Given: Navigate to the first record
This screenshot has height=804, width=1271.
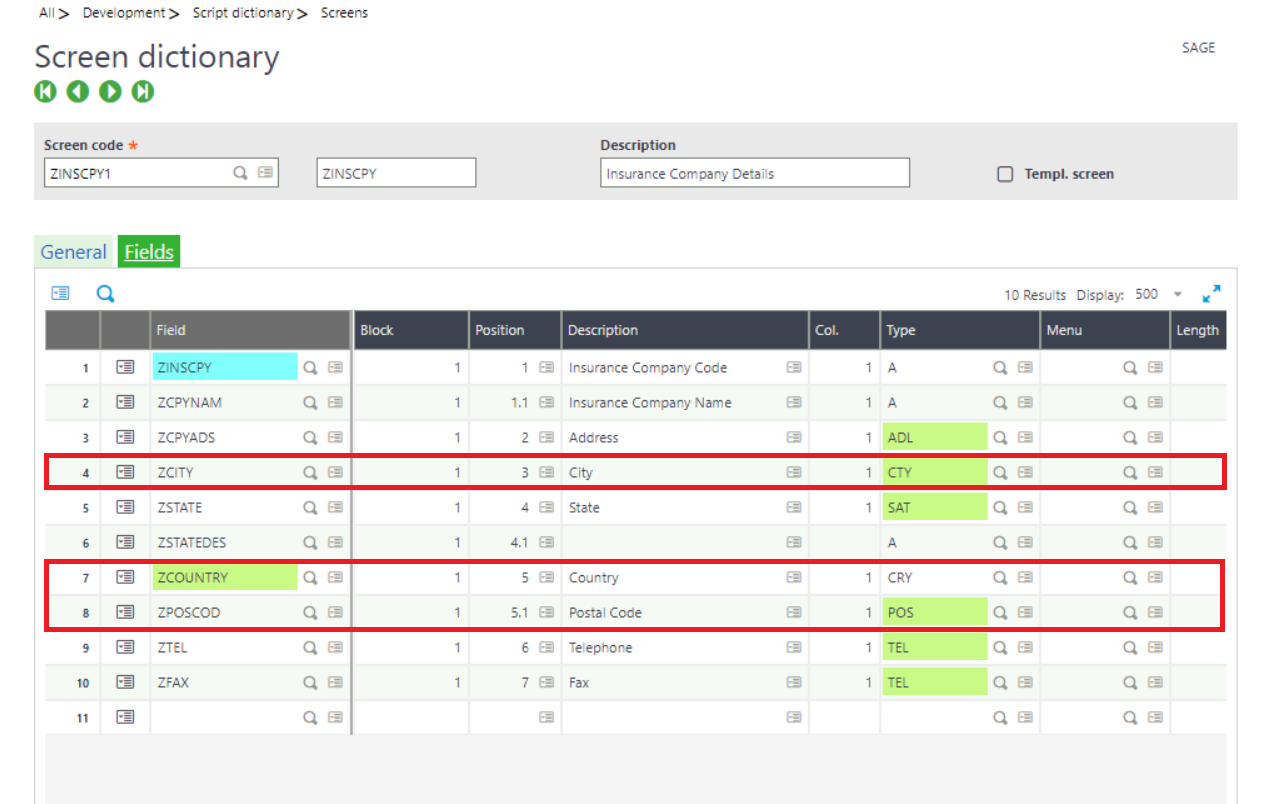Looking at the screenshot, I should tap(45, 91).
